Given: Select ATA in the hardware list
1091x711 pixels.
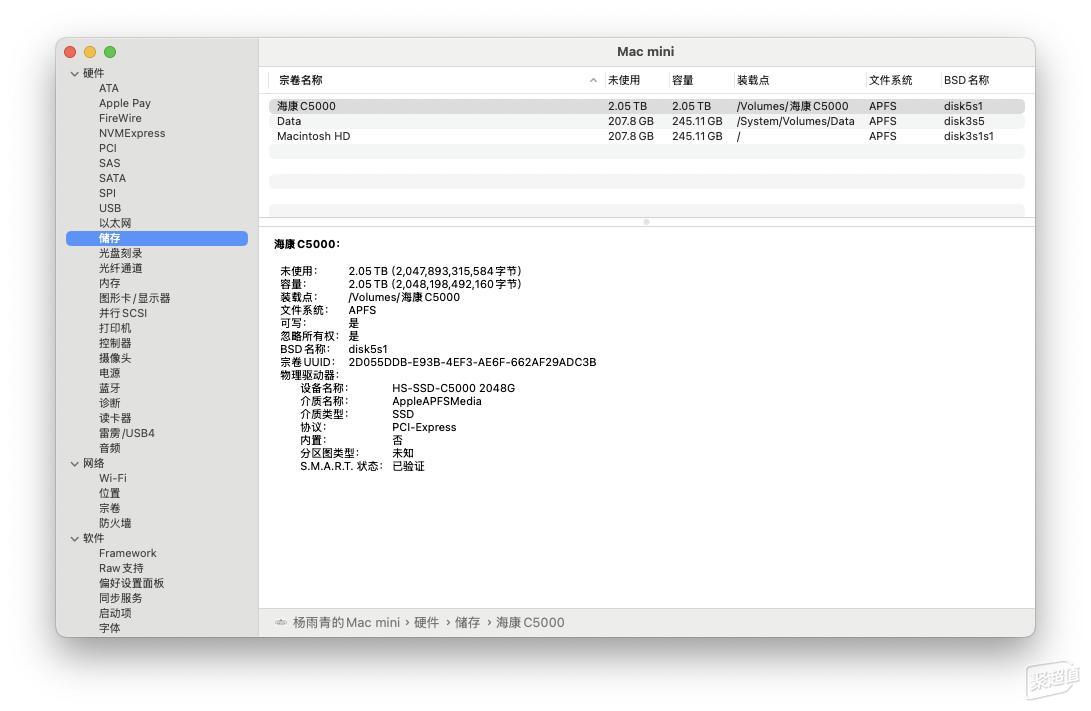Looking at the screenshot, I should [109, 88].
